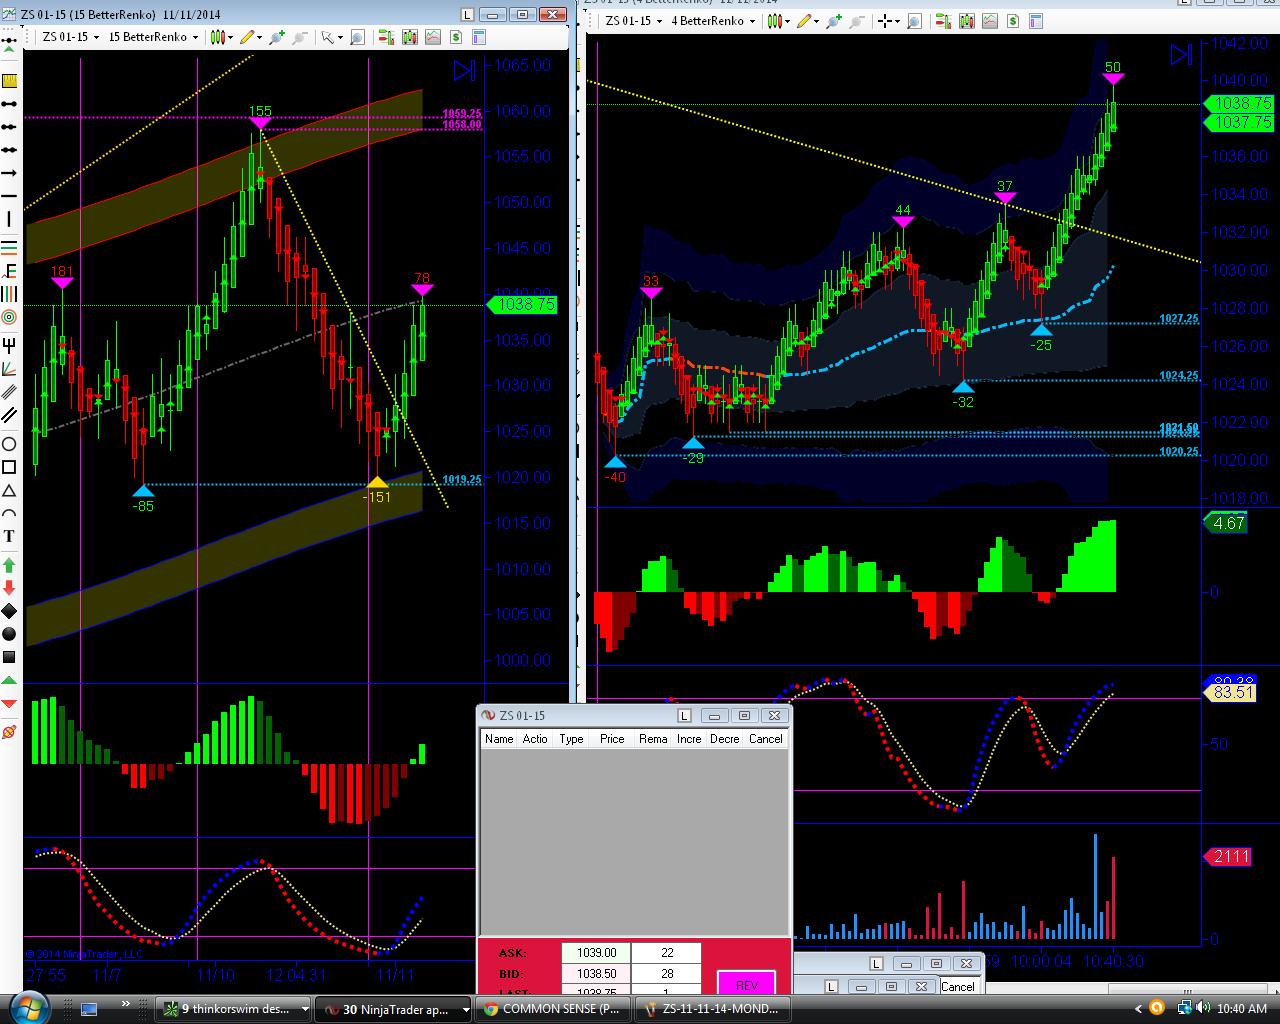Click the Decre column header
1280x1024 pixels.
tap(725, 739)
